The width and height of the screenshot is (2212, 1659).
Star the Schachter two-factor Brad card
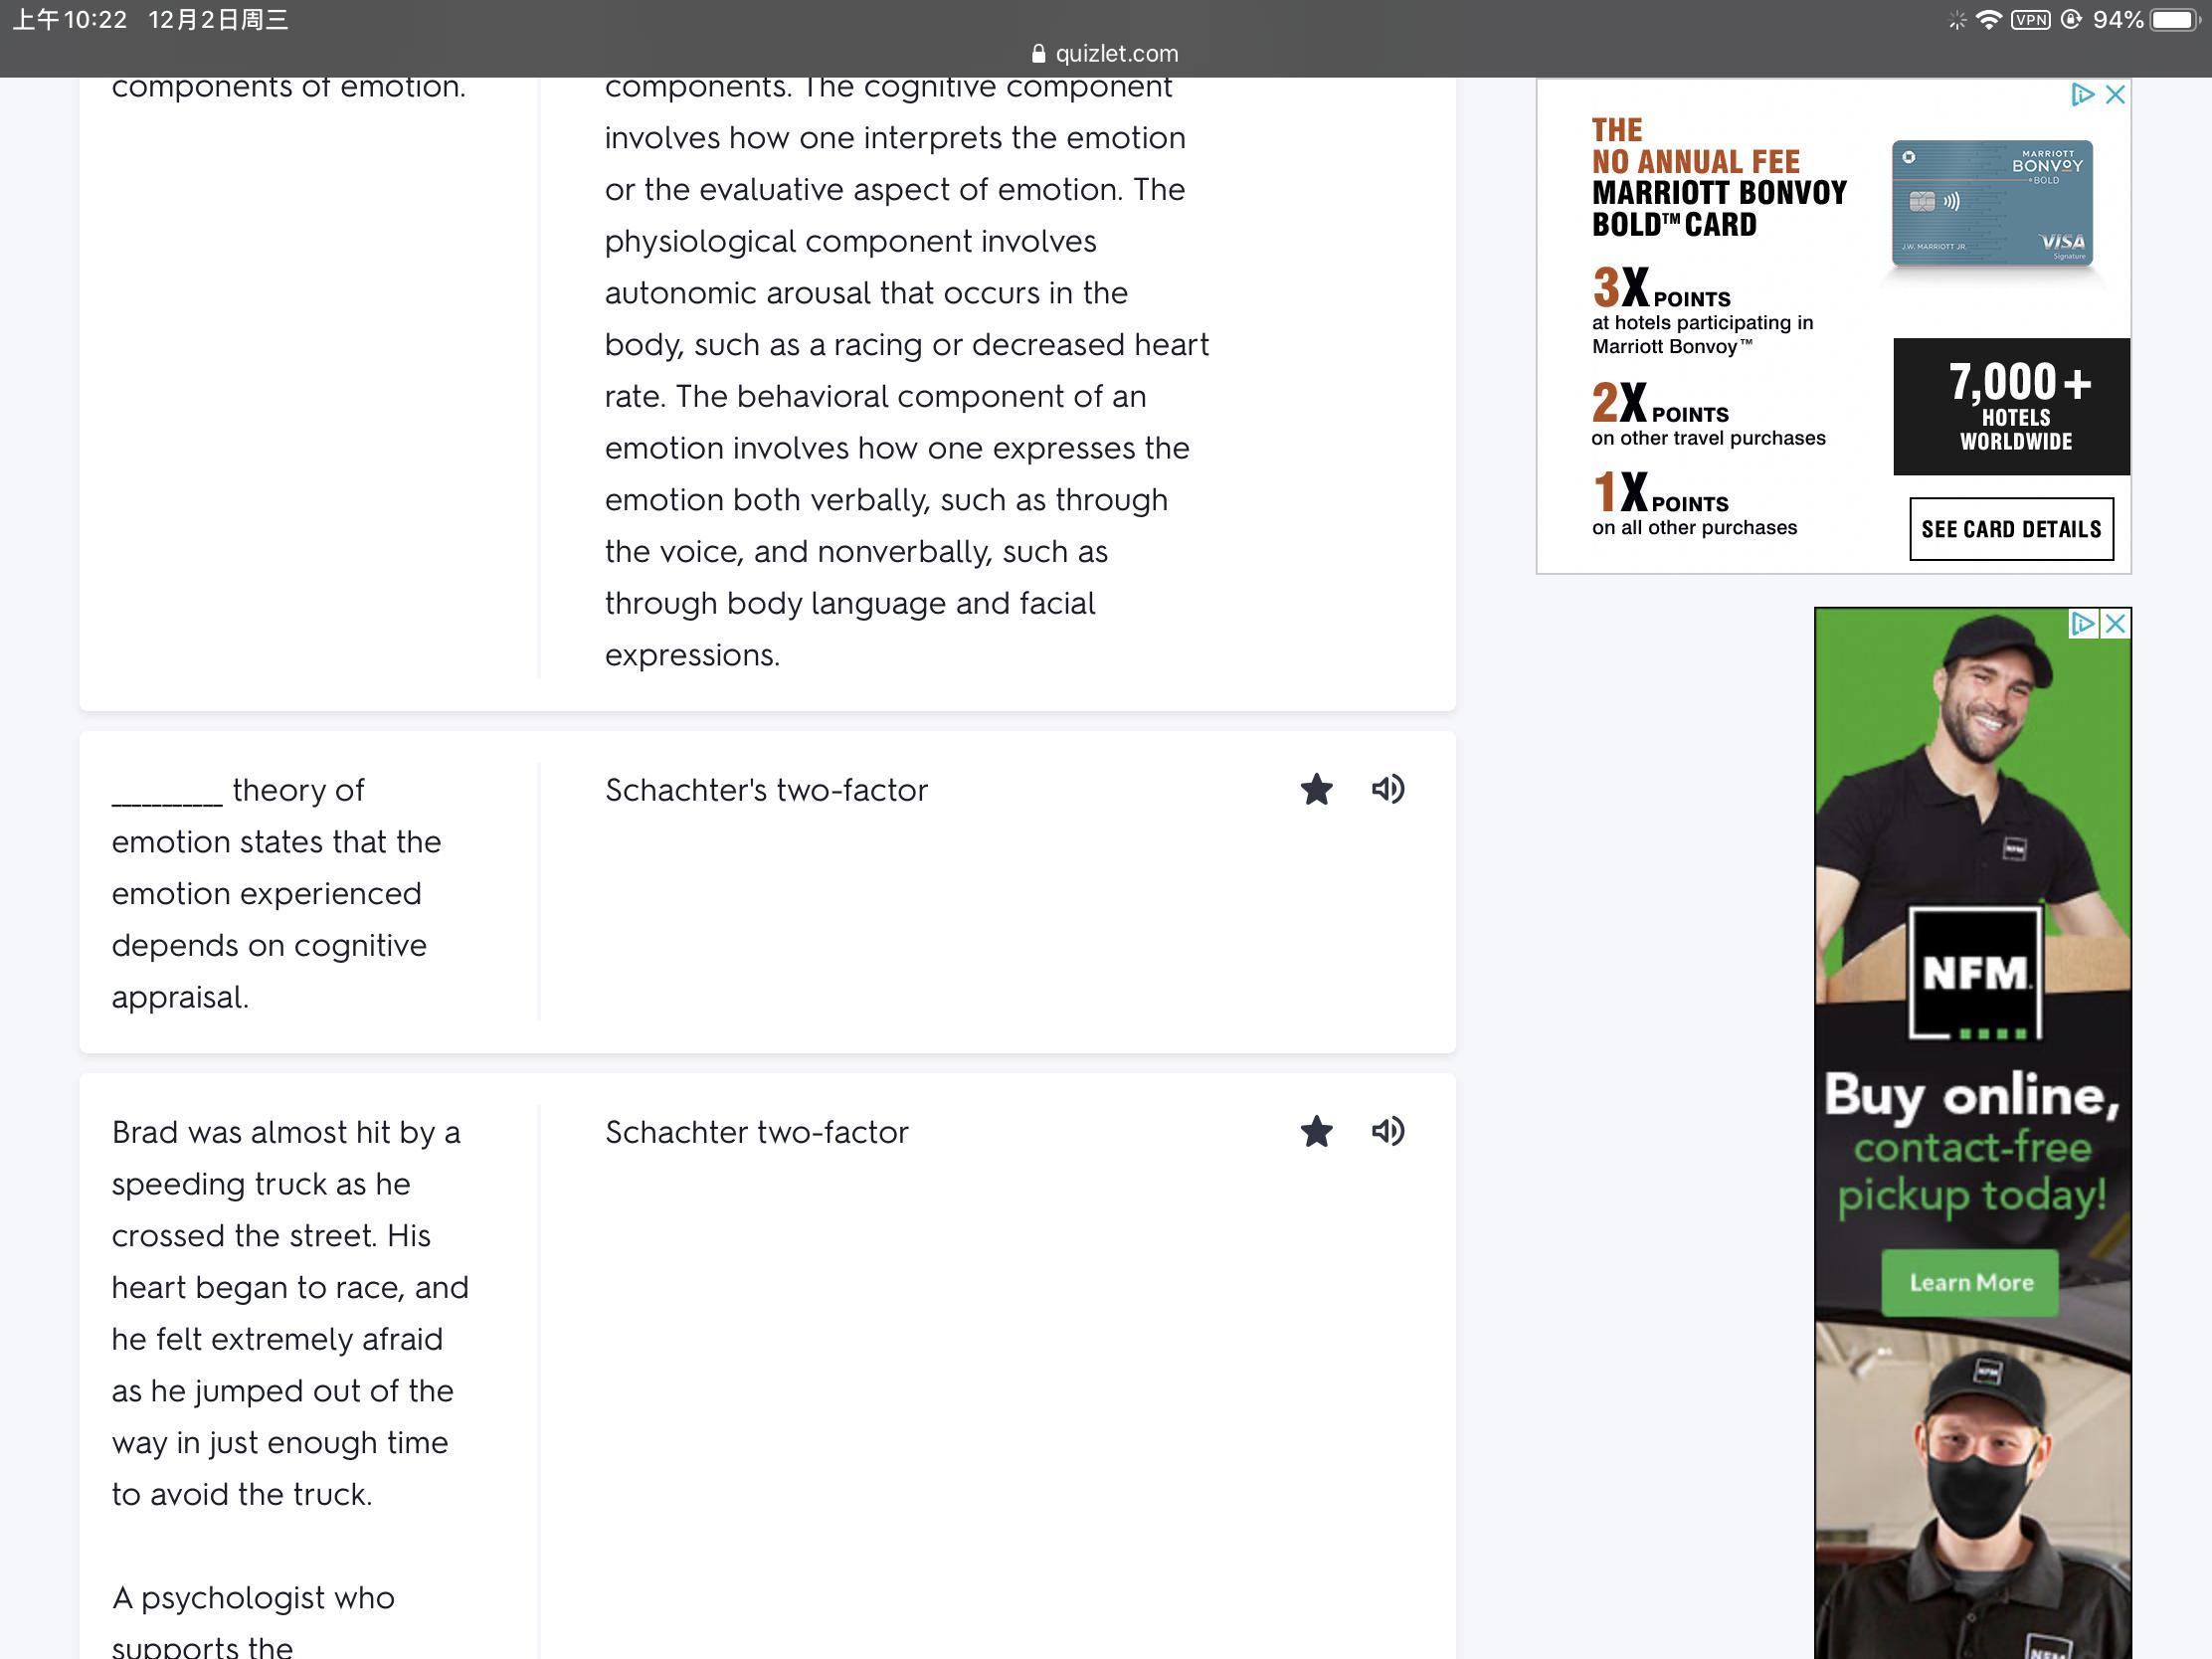(1316, 1132)
